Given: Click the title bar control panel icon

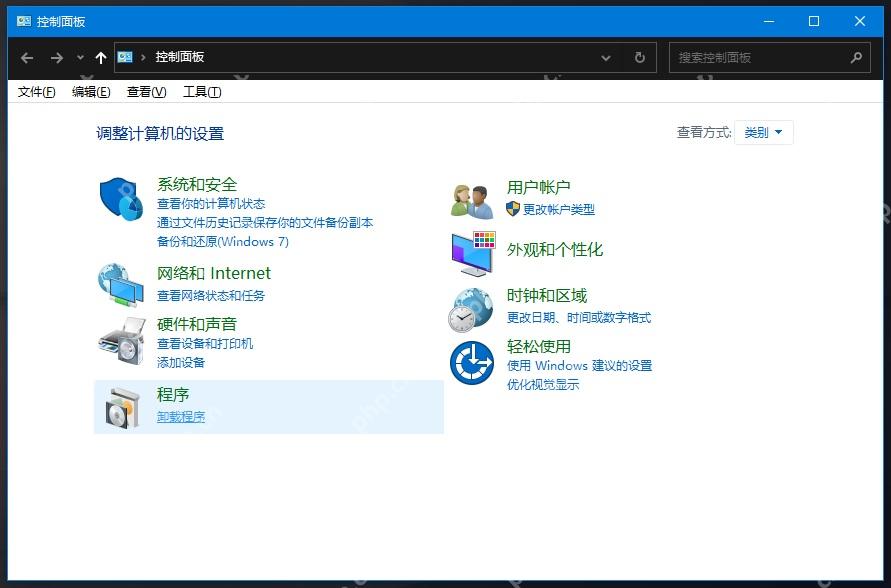Looking at the screenshot, I should 24,22.
